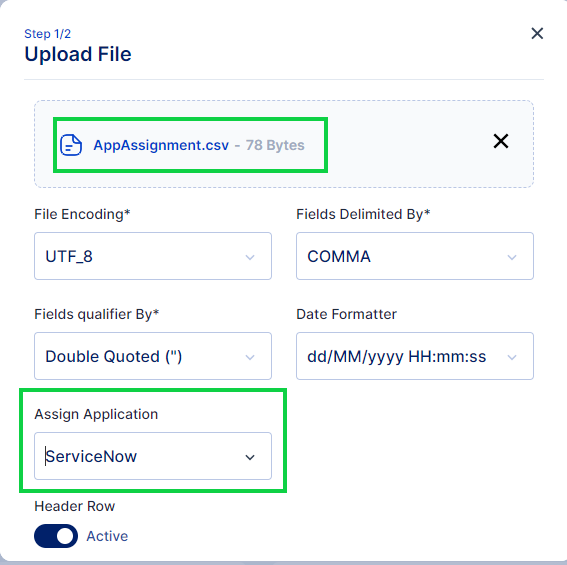Remove the AppAssignment.csv uploaded file
Screen dimensions: 567x565
click(501, 141)
